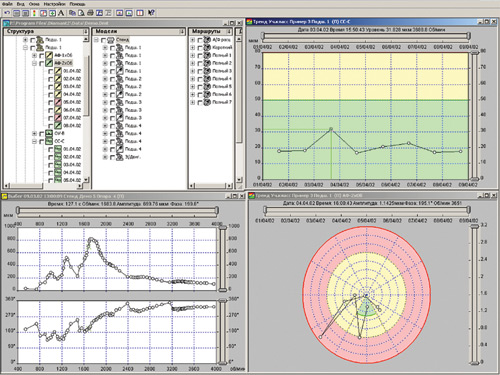Click the arrow button in Структура header
Image resolution: width=500 pixels, height=375 pixels.
point(86,31)
